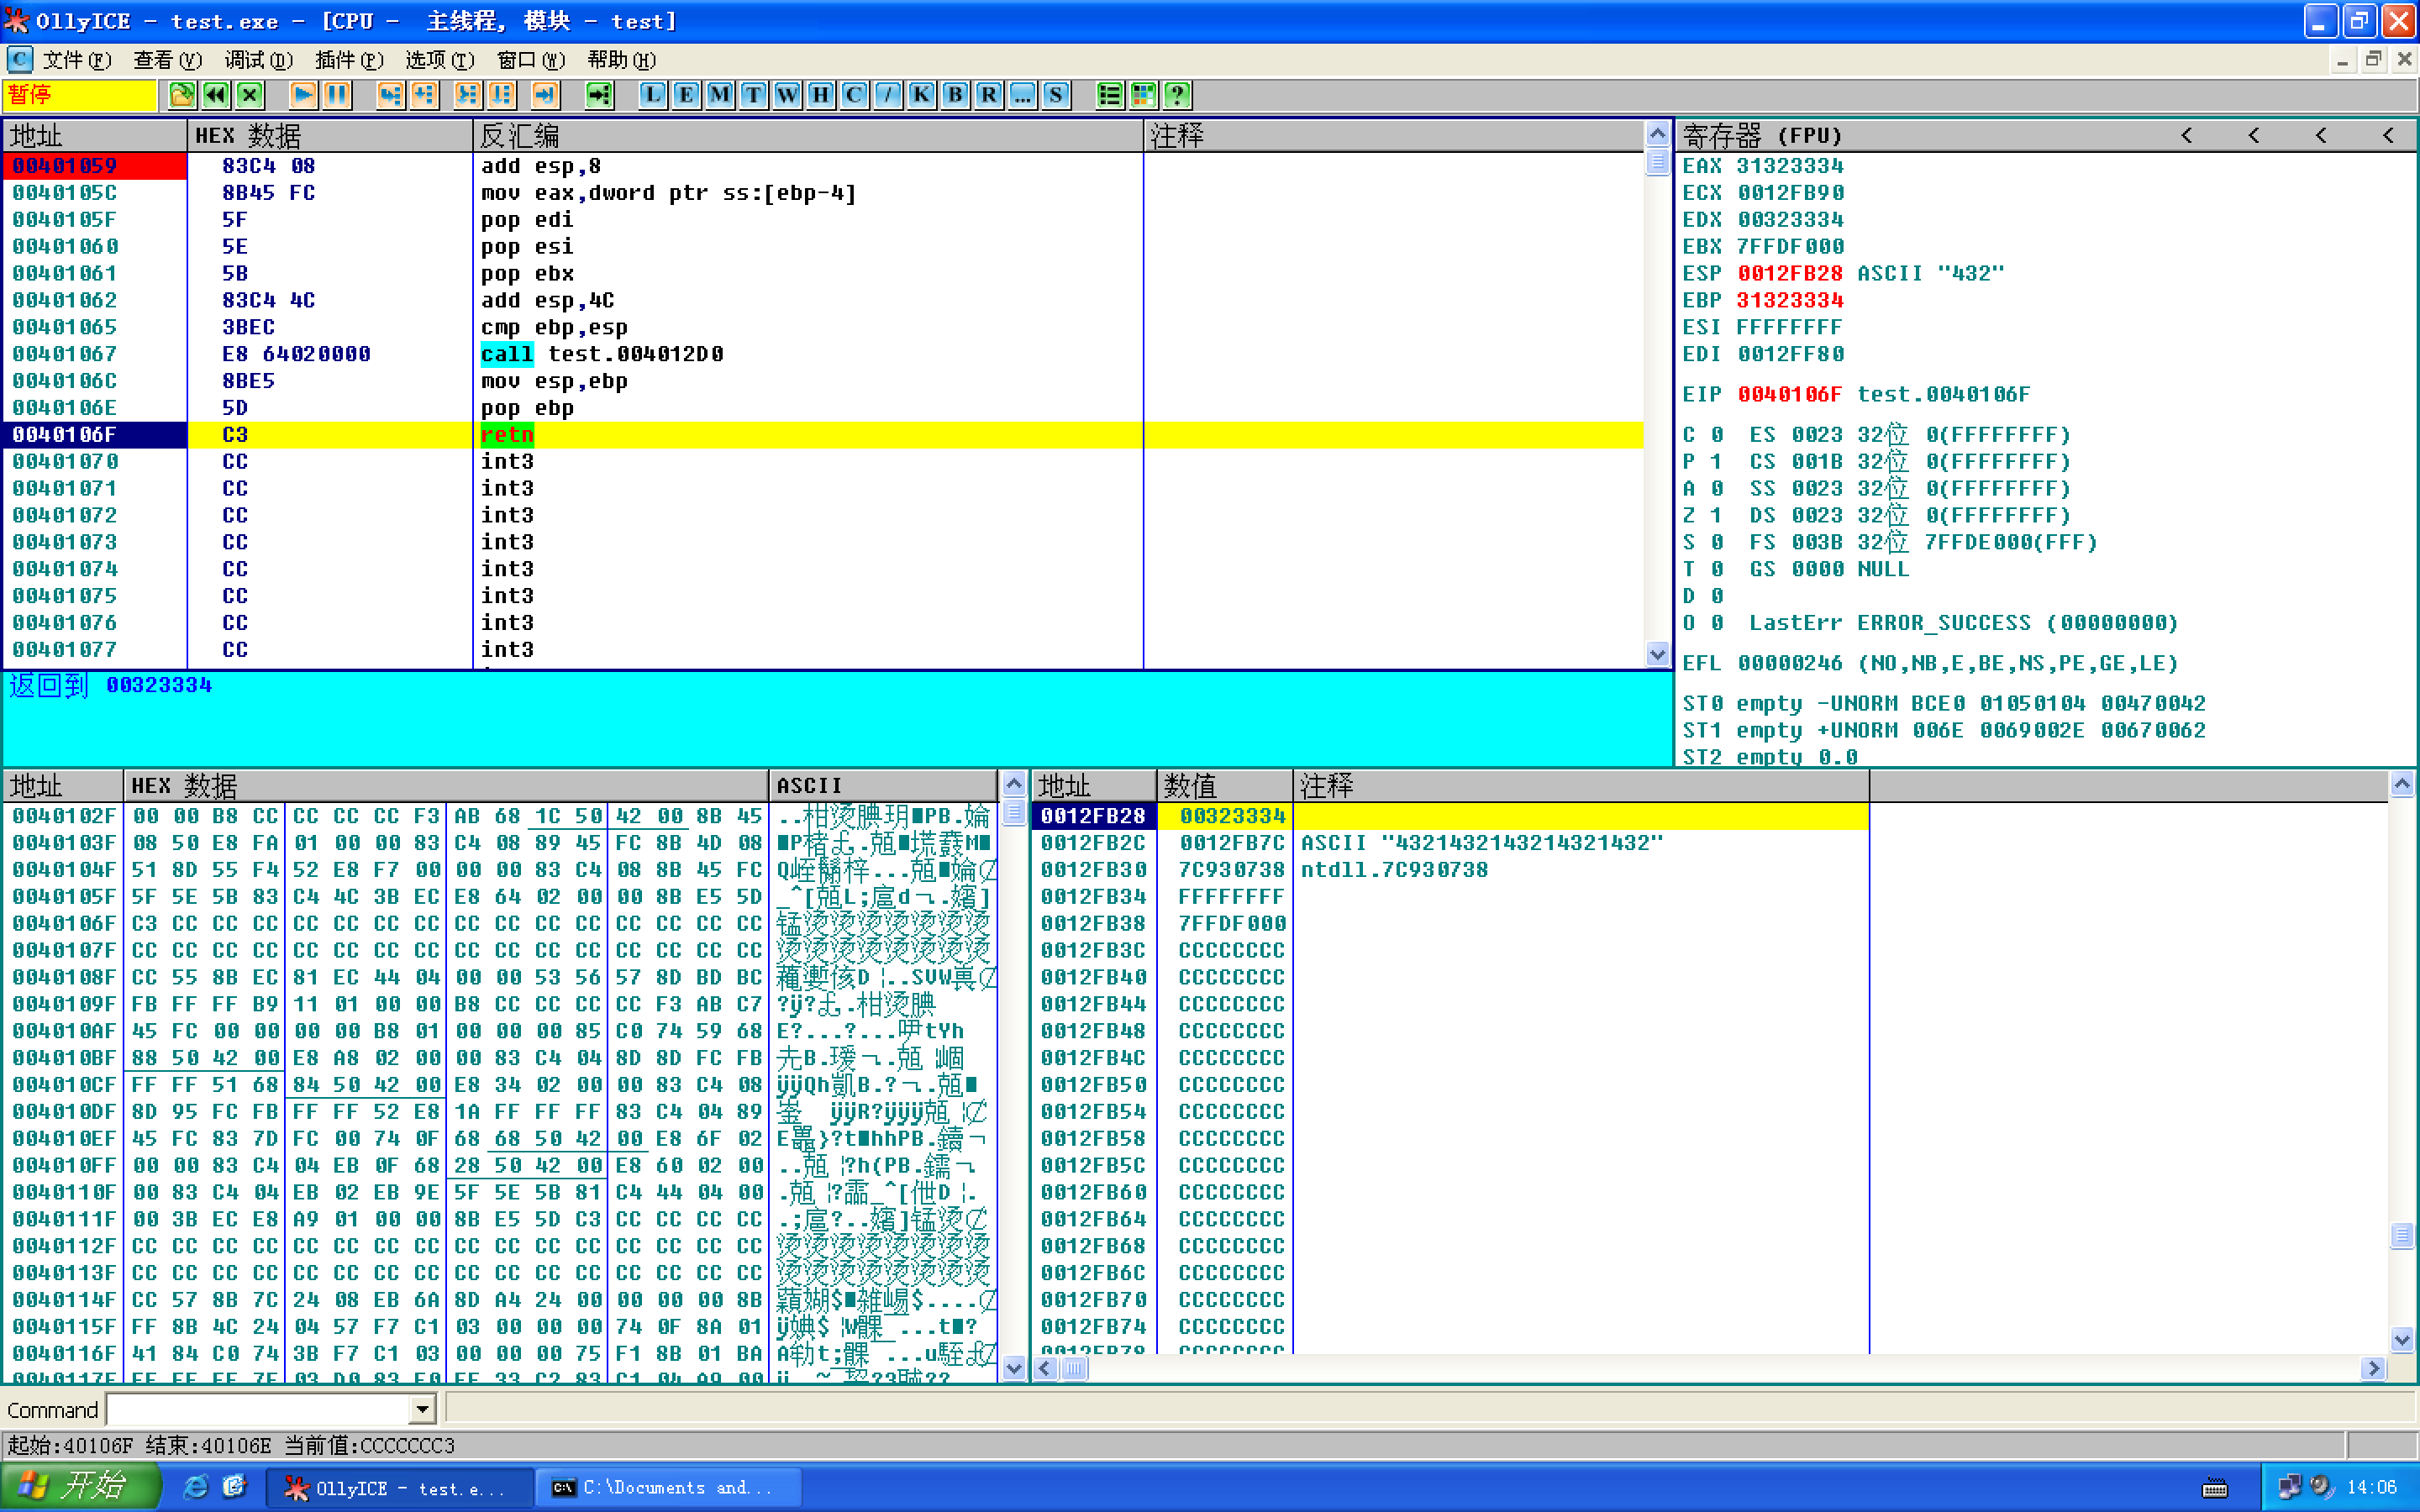Open the 调试(D) menu
Image resolution: width=2420 pixels, height=1512 pixels.
pyautogui.click(x=258, y=60)
